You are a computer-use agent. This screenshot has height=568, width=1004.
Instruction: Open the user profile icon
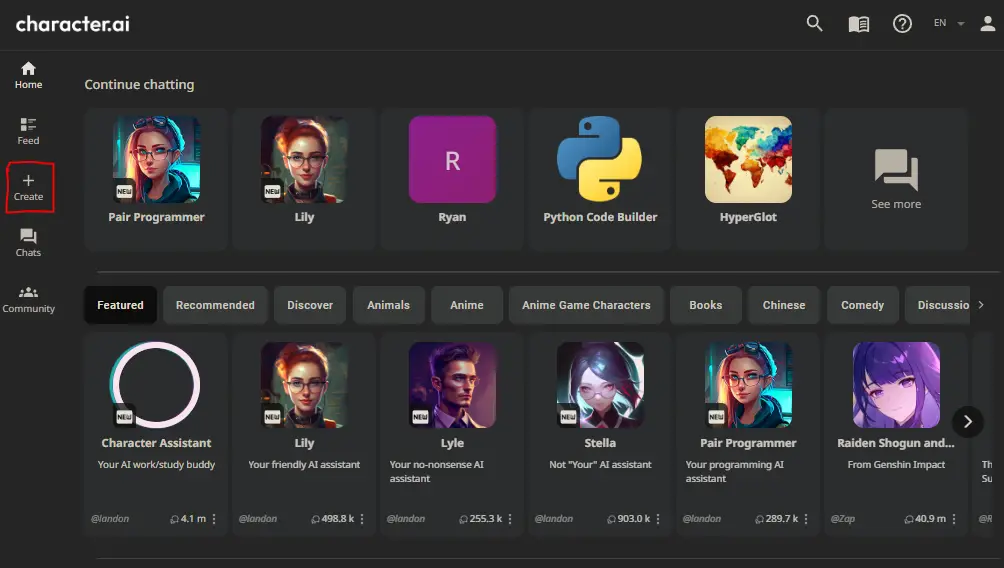987,24
